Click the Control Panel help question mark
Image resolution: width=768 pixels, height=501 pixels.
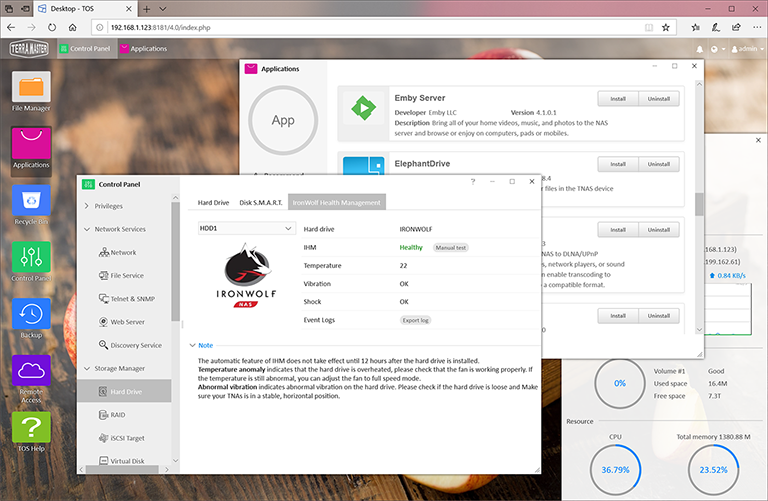pos(473,182)
